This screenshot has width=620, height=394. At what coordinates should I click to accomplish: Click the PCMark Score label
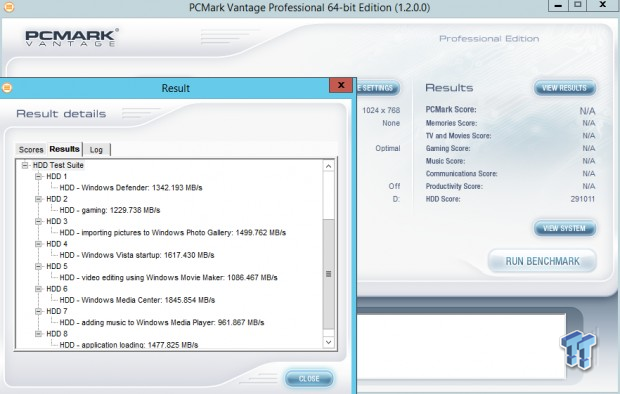point(451,110)
